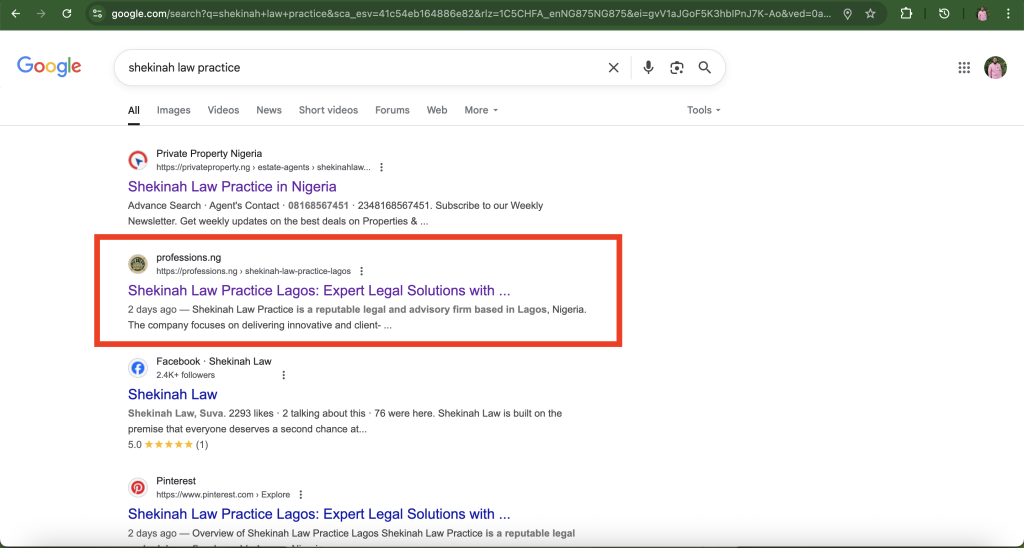Open the history clock icon in toolbar
The height and width of the screenshot is (548, 1024).
pos(944,14)
